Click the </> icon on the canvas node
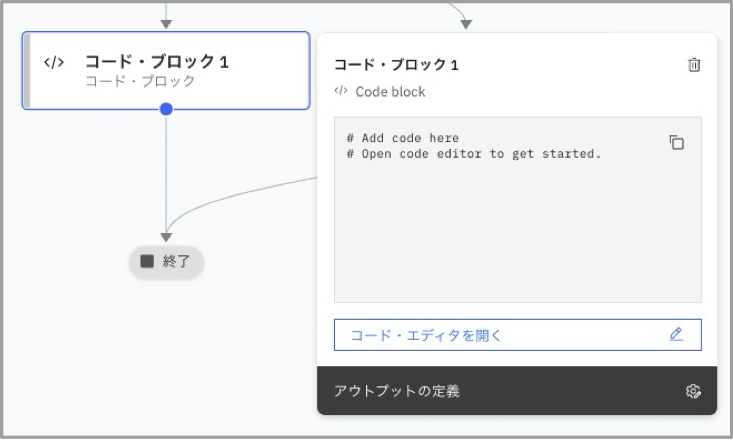The height and width of the screenshot is (440, 733). (54, 62)
